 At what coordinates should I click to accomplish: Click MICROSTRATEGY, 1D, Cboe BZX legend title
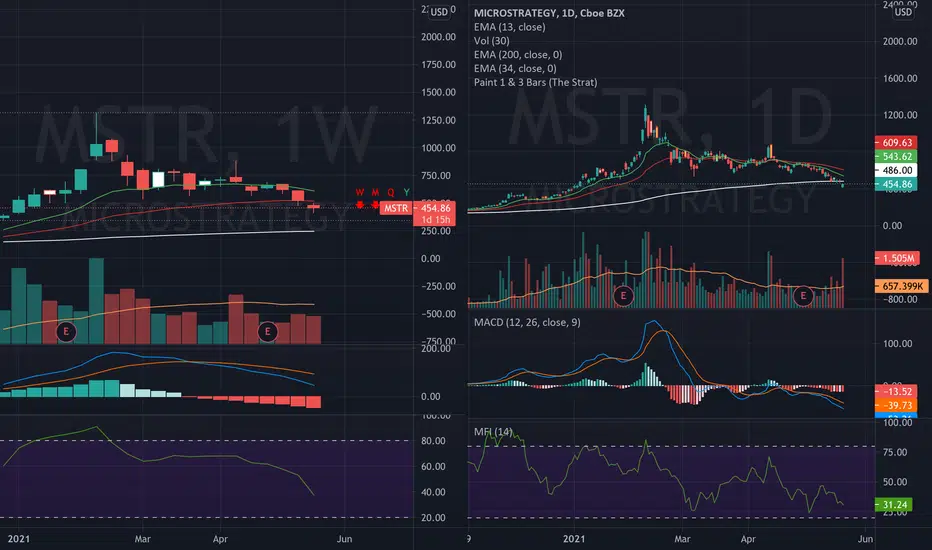pyautogui.click(x=549, y=13)
